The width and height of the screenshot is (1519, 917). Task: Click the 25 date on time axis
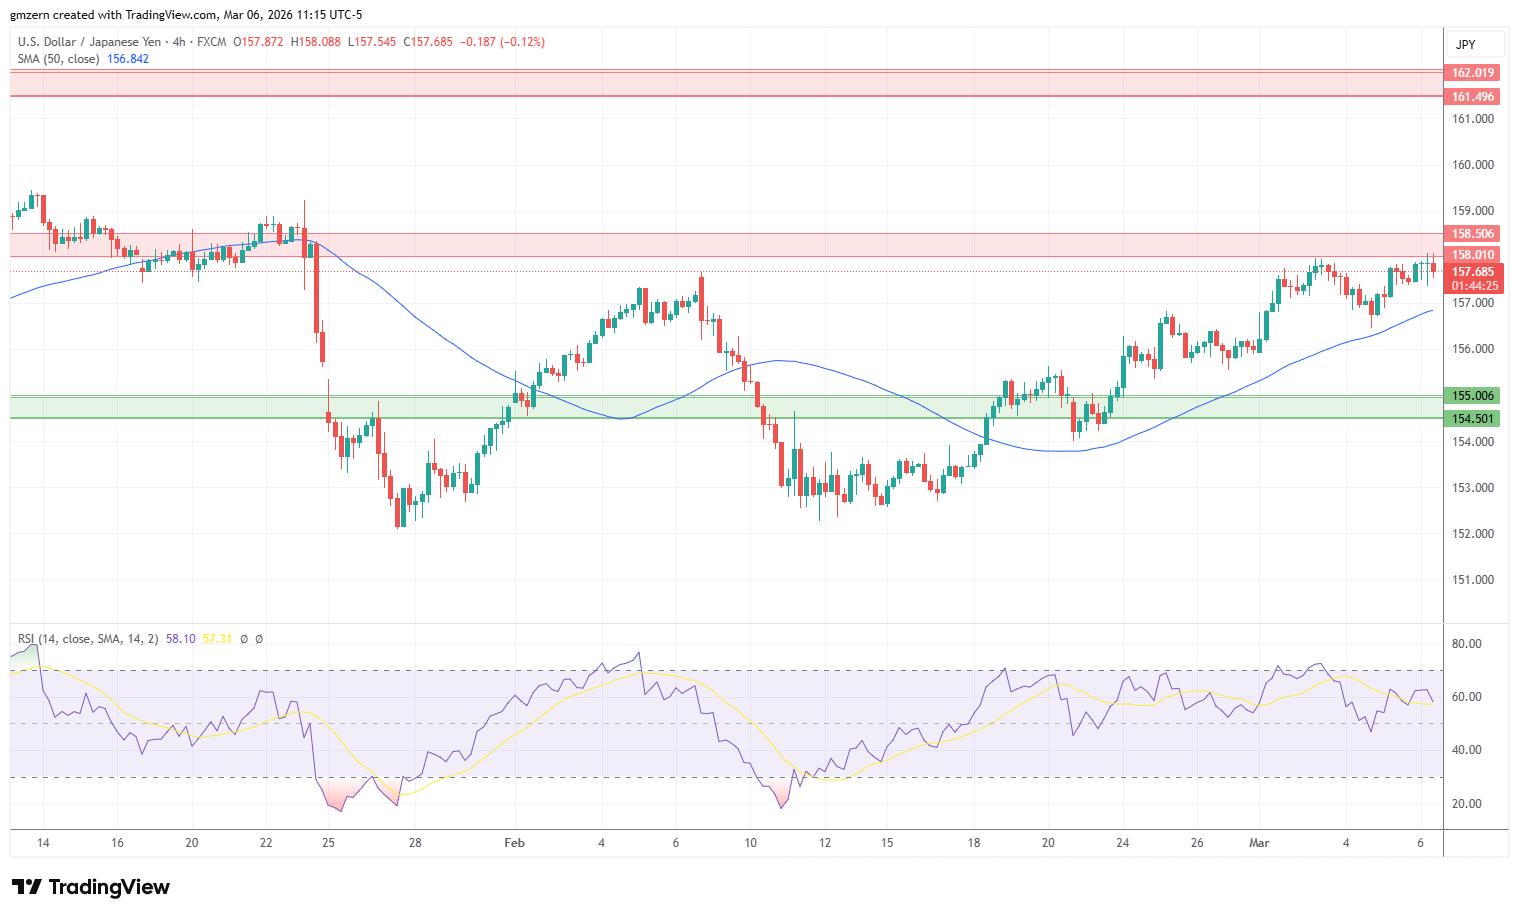[x=329, y=843]
